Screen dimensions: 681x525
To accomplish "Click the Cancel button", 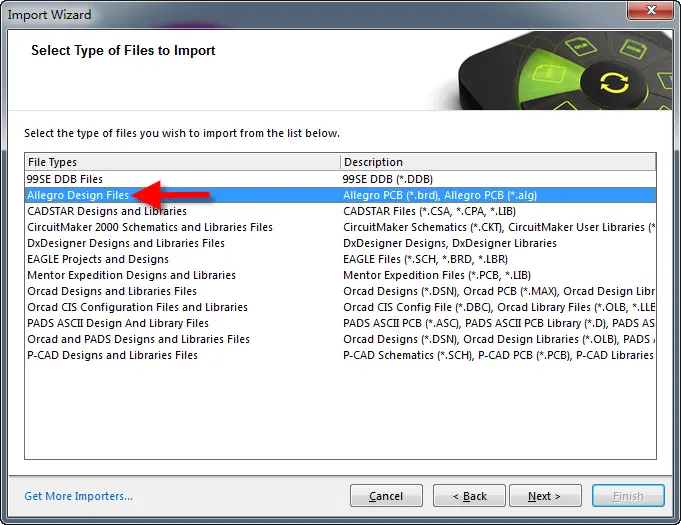I will 386,496.
